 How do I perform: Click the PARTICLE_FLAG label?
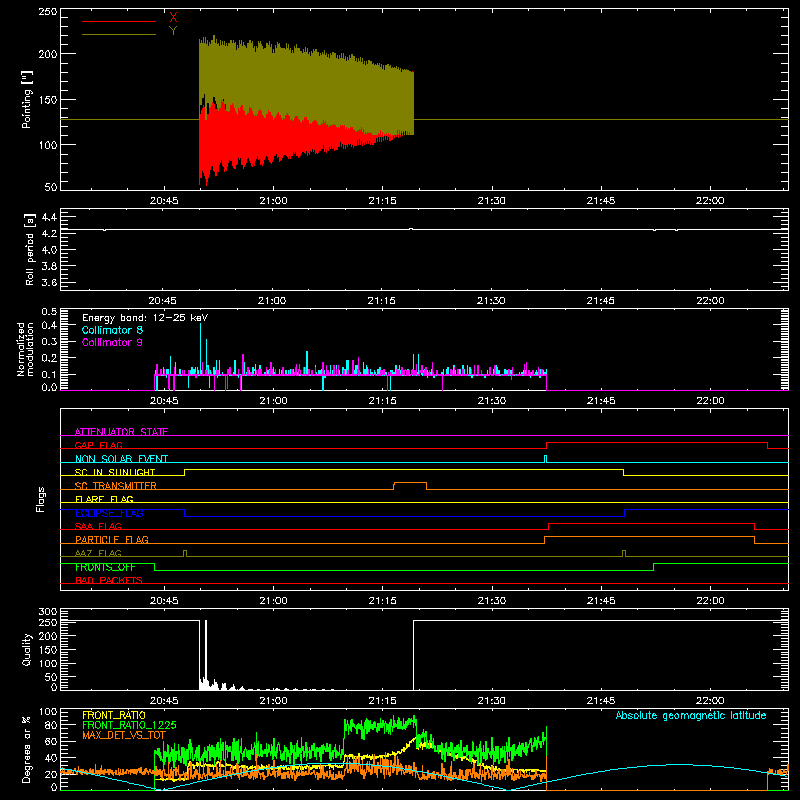point(112,539)
